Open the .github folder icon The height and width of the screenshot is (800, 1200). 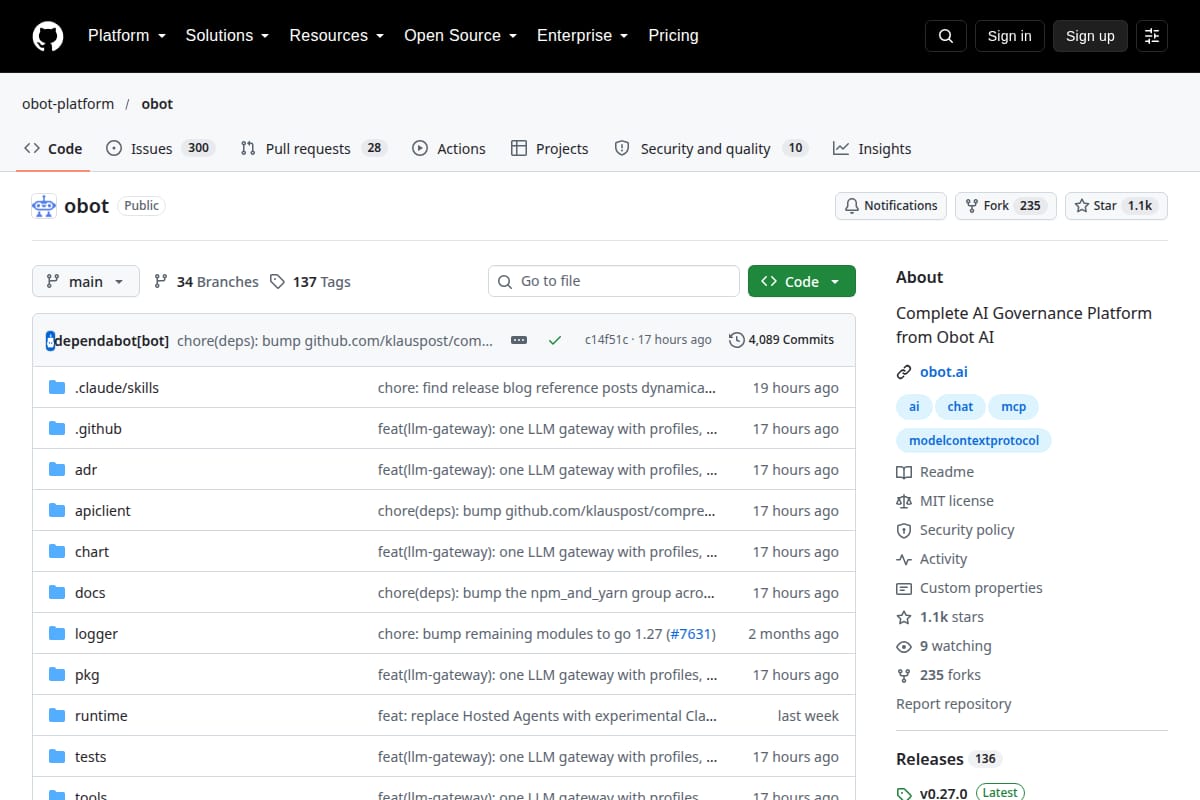coord(57,429)
